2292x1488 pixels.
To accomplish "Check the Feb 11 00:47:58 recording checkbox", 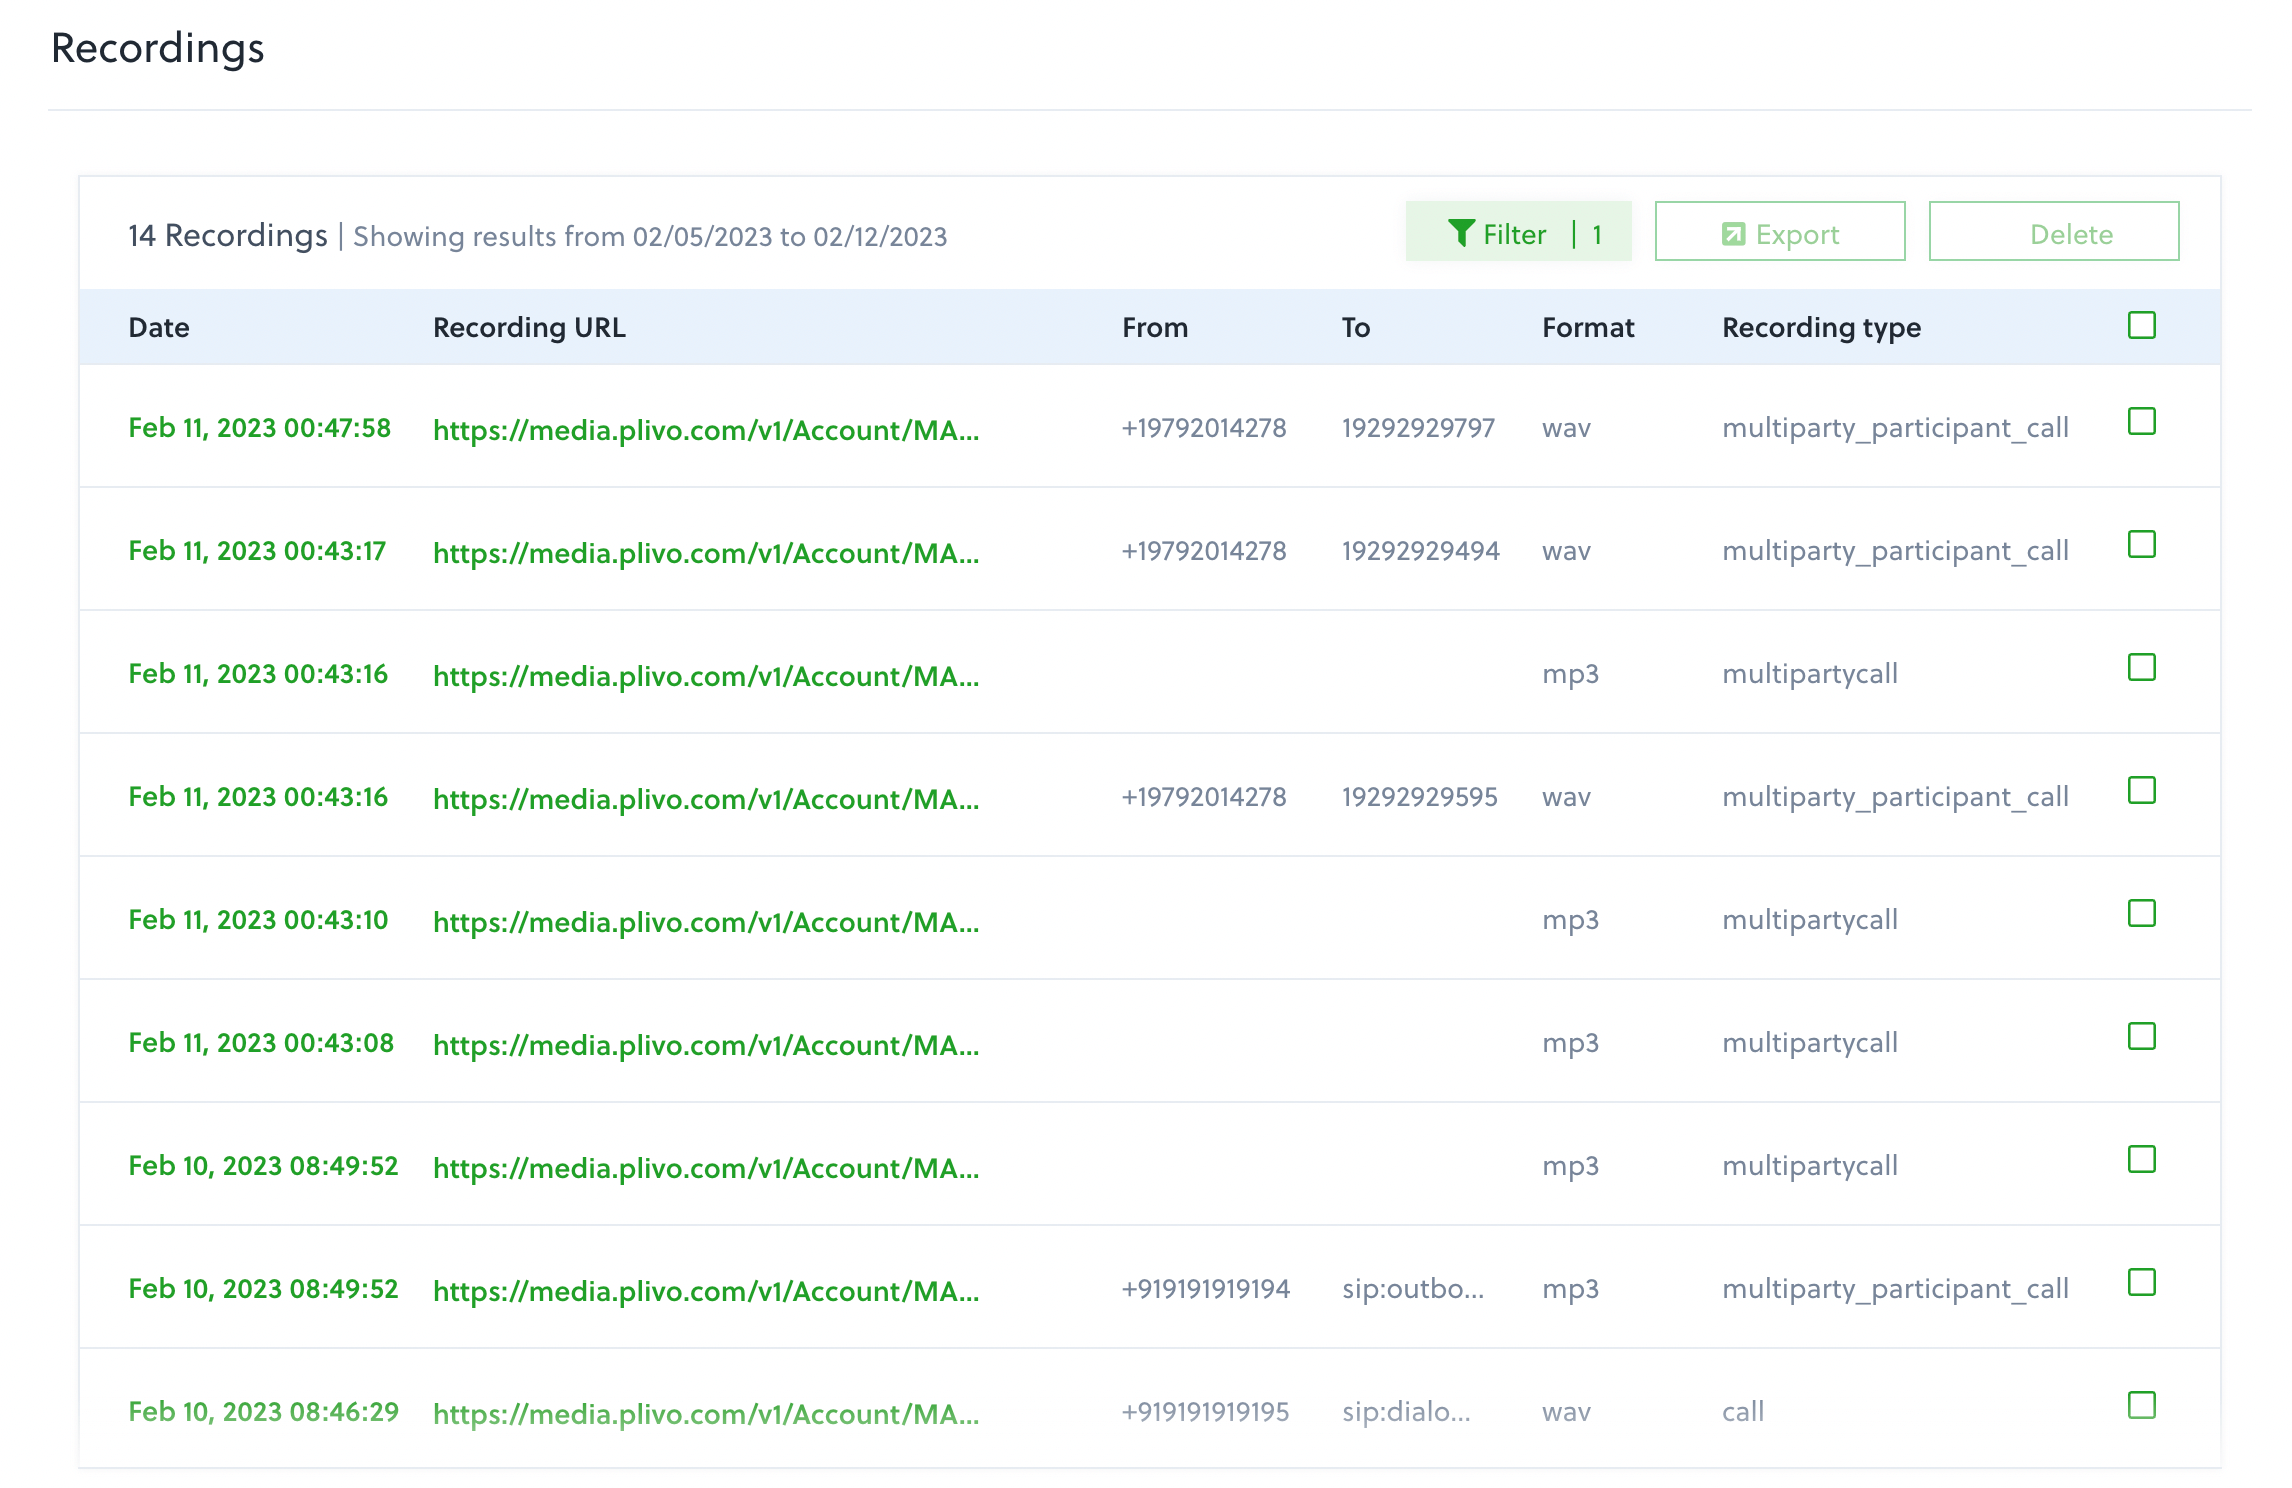I will (2141, 421).
